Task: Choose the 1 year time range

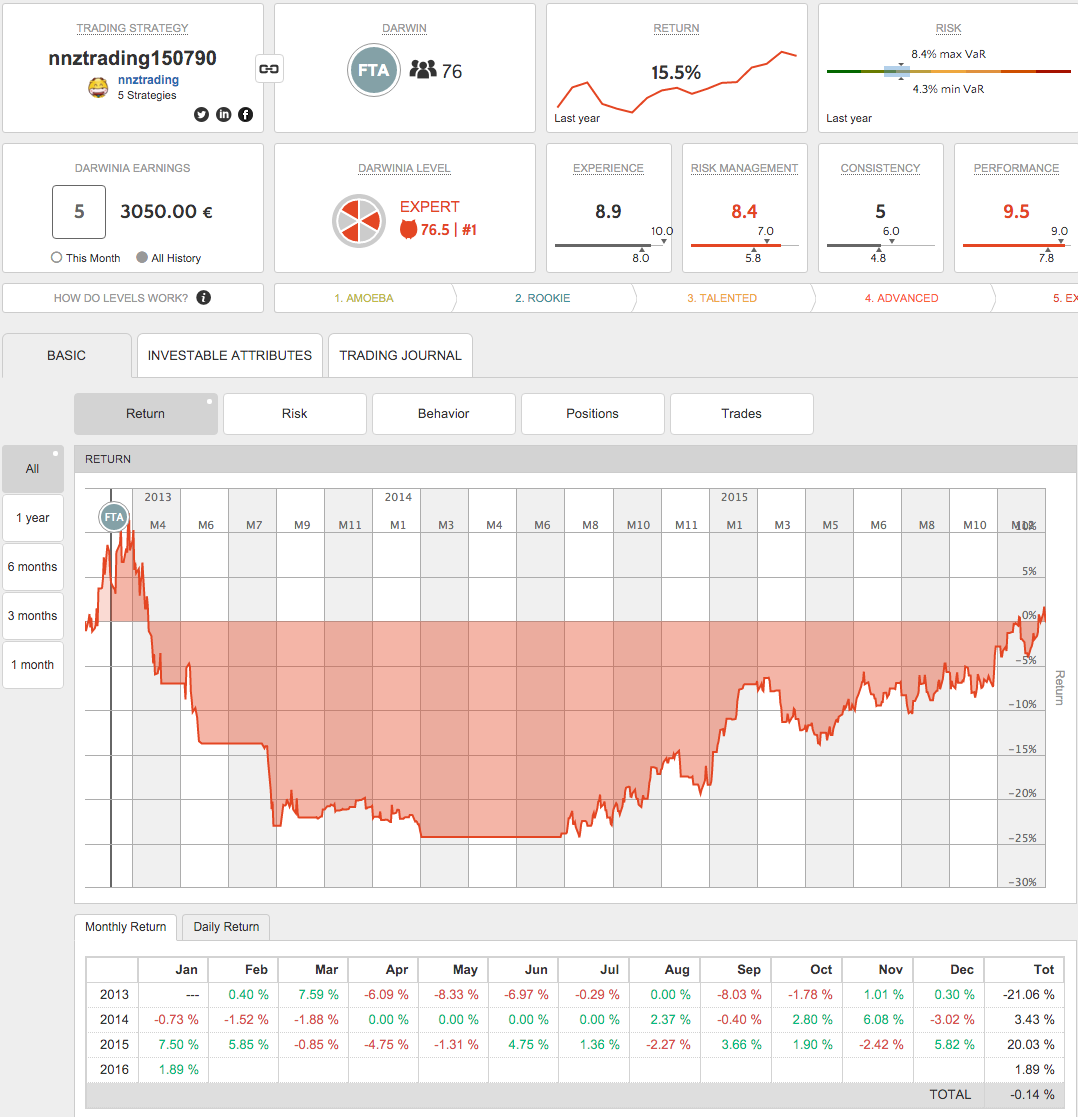Action: 33,518
